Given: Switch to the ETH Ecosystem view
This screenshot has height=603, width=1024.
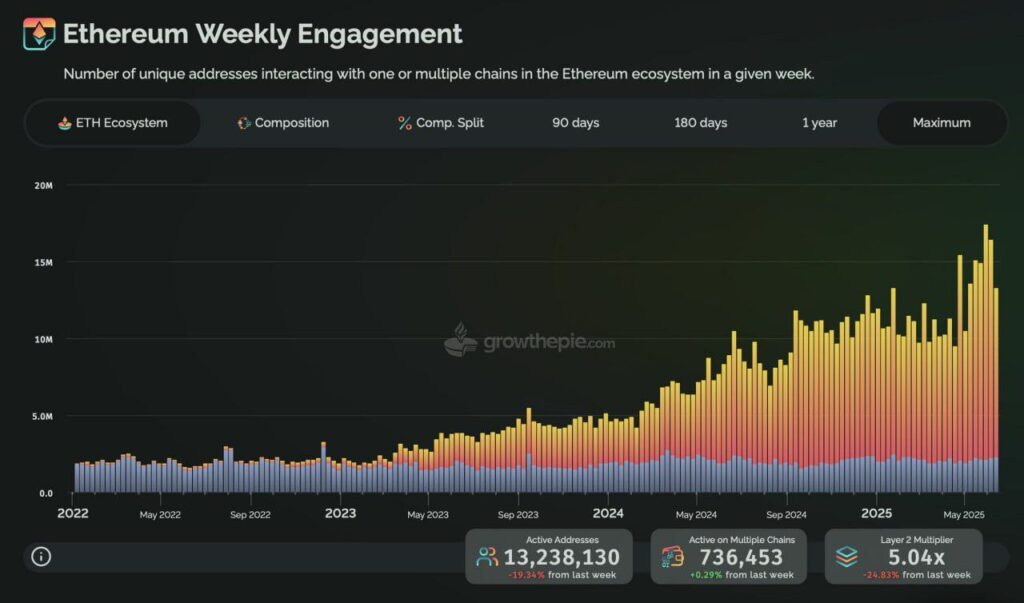Looking at the screenshot, I should (x=112, y=123).
